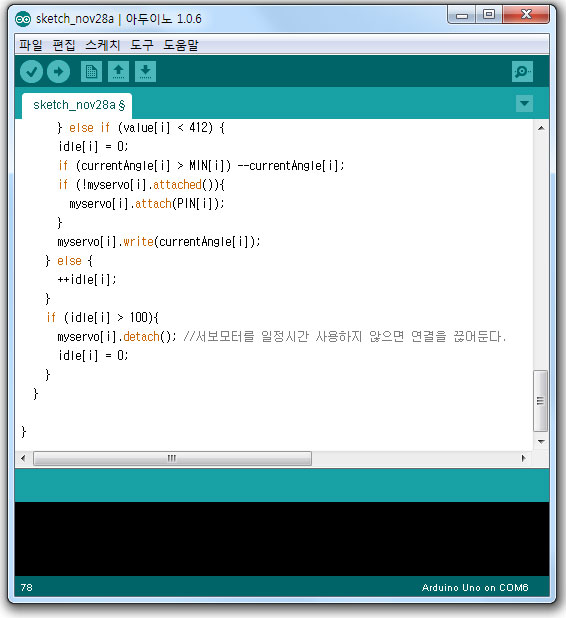This screenshot has height=618, width=566.
Task: Open the 편집 menu
Action: click(x=64, y=45)
